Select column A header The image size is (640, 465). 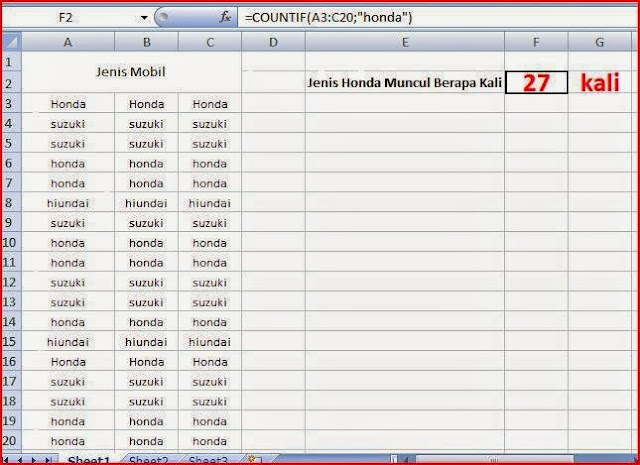click(68, 42)
